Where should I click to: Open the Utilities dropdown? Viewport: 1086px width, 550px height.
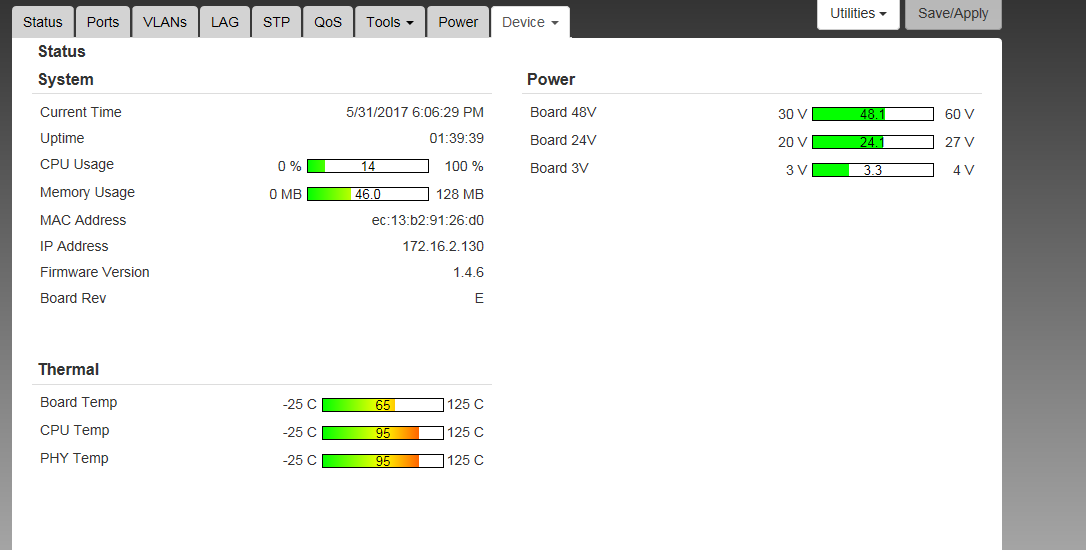(859, 14)
